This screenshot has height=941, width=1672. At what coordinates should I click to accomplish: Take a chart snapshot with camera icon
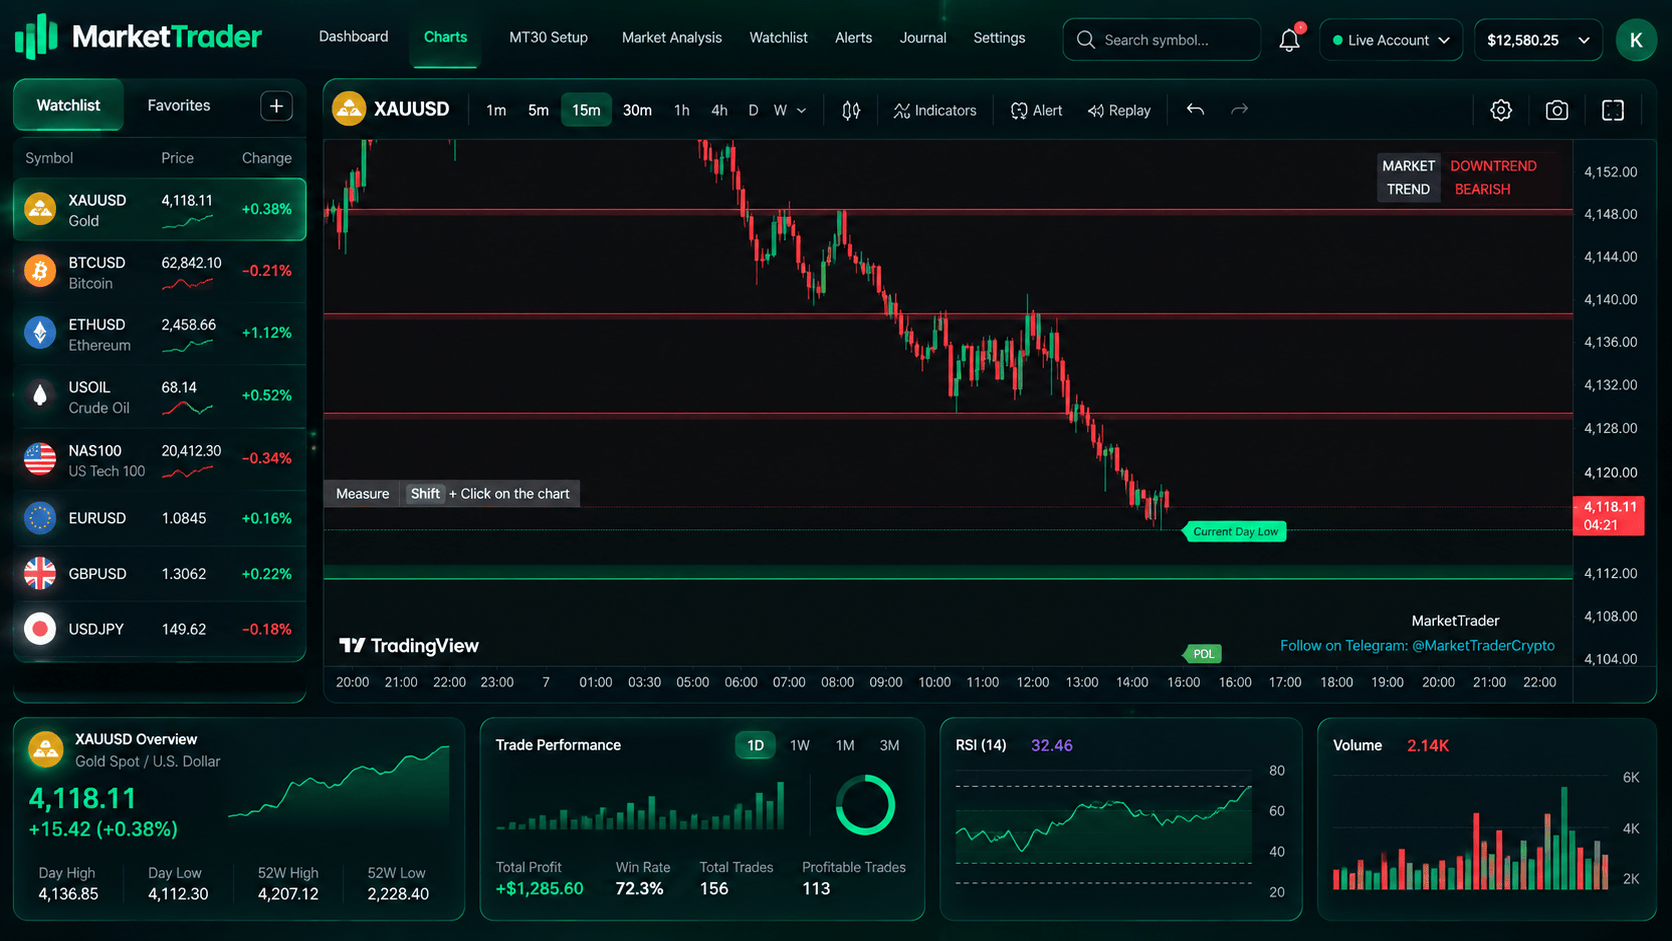tap(1557, 110)
